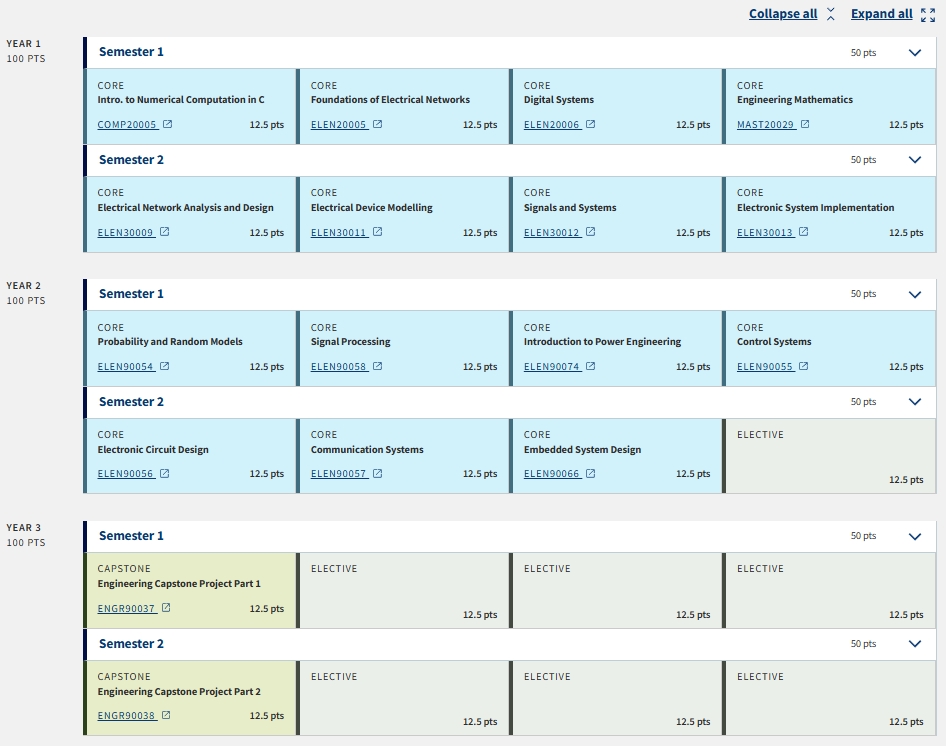946x746 pixels.
Task: Click the Collapse all link
Action: [x=783, y=14]
